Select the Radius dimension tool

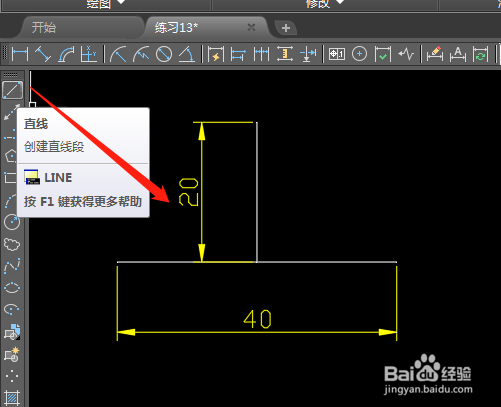point(118,54)
